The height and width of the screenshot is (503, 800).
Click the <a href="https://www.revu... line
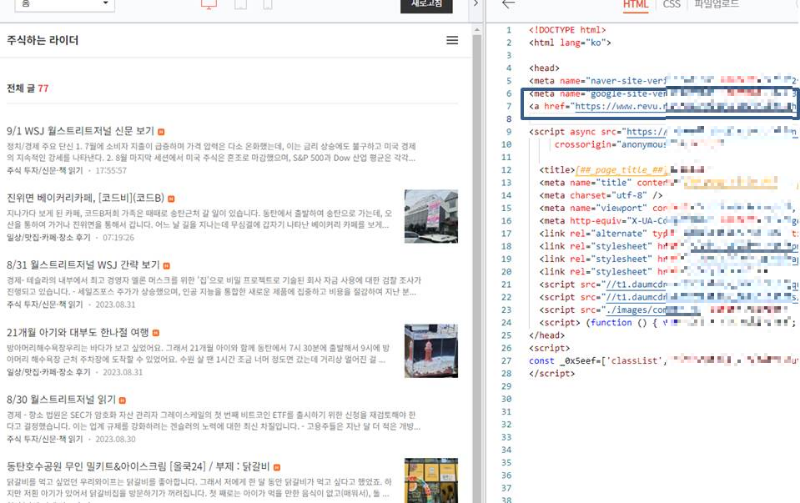click(662, 107)
